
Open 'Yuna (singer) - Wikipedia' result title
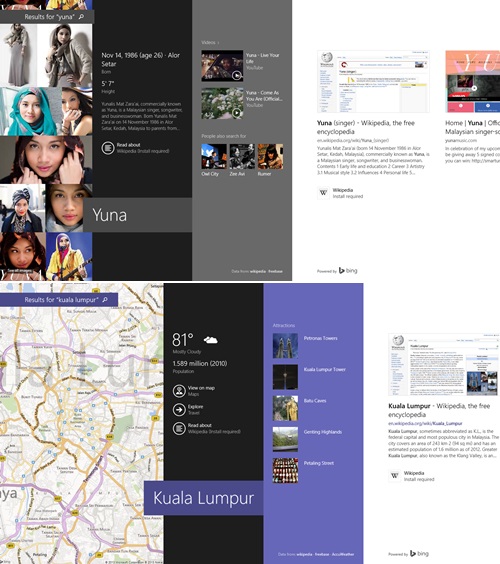(x=366, y=127)
